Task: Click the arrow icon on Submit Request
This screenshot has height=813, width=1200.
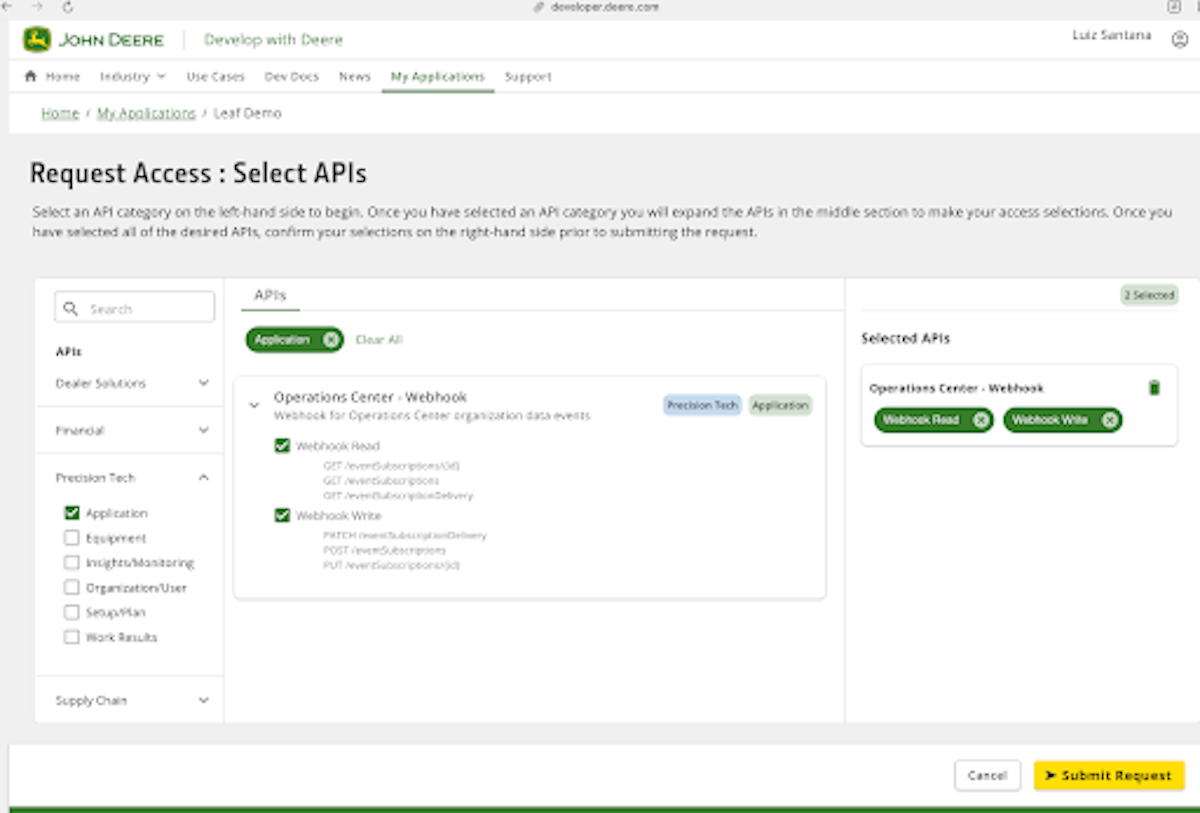Action: point(1051,775)
